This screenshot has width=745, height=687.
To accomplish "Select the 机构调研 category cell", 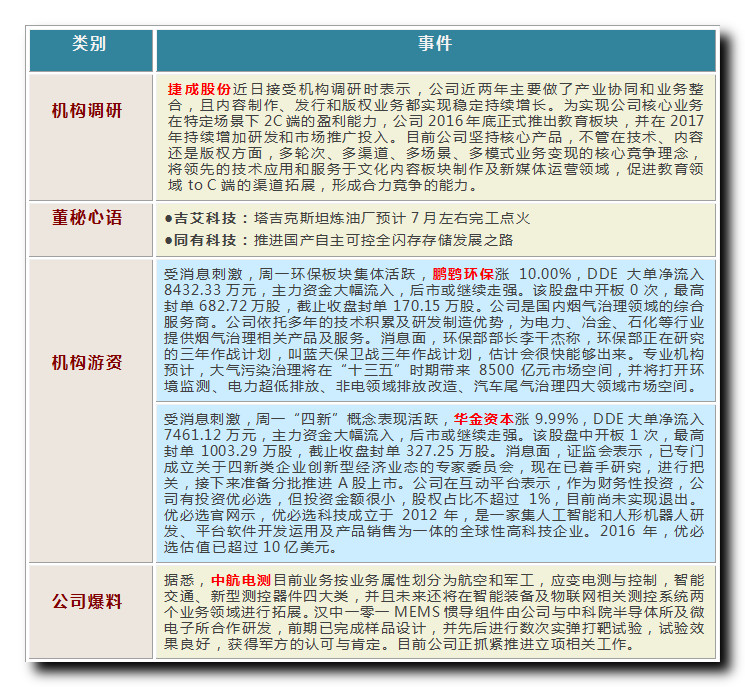I will pos(91,137).
